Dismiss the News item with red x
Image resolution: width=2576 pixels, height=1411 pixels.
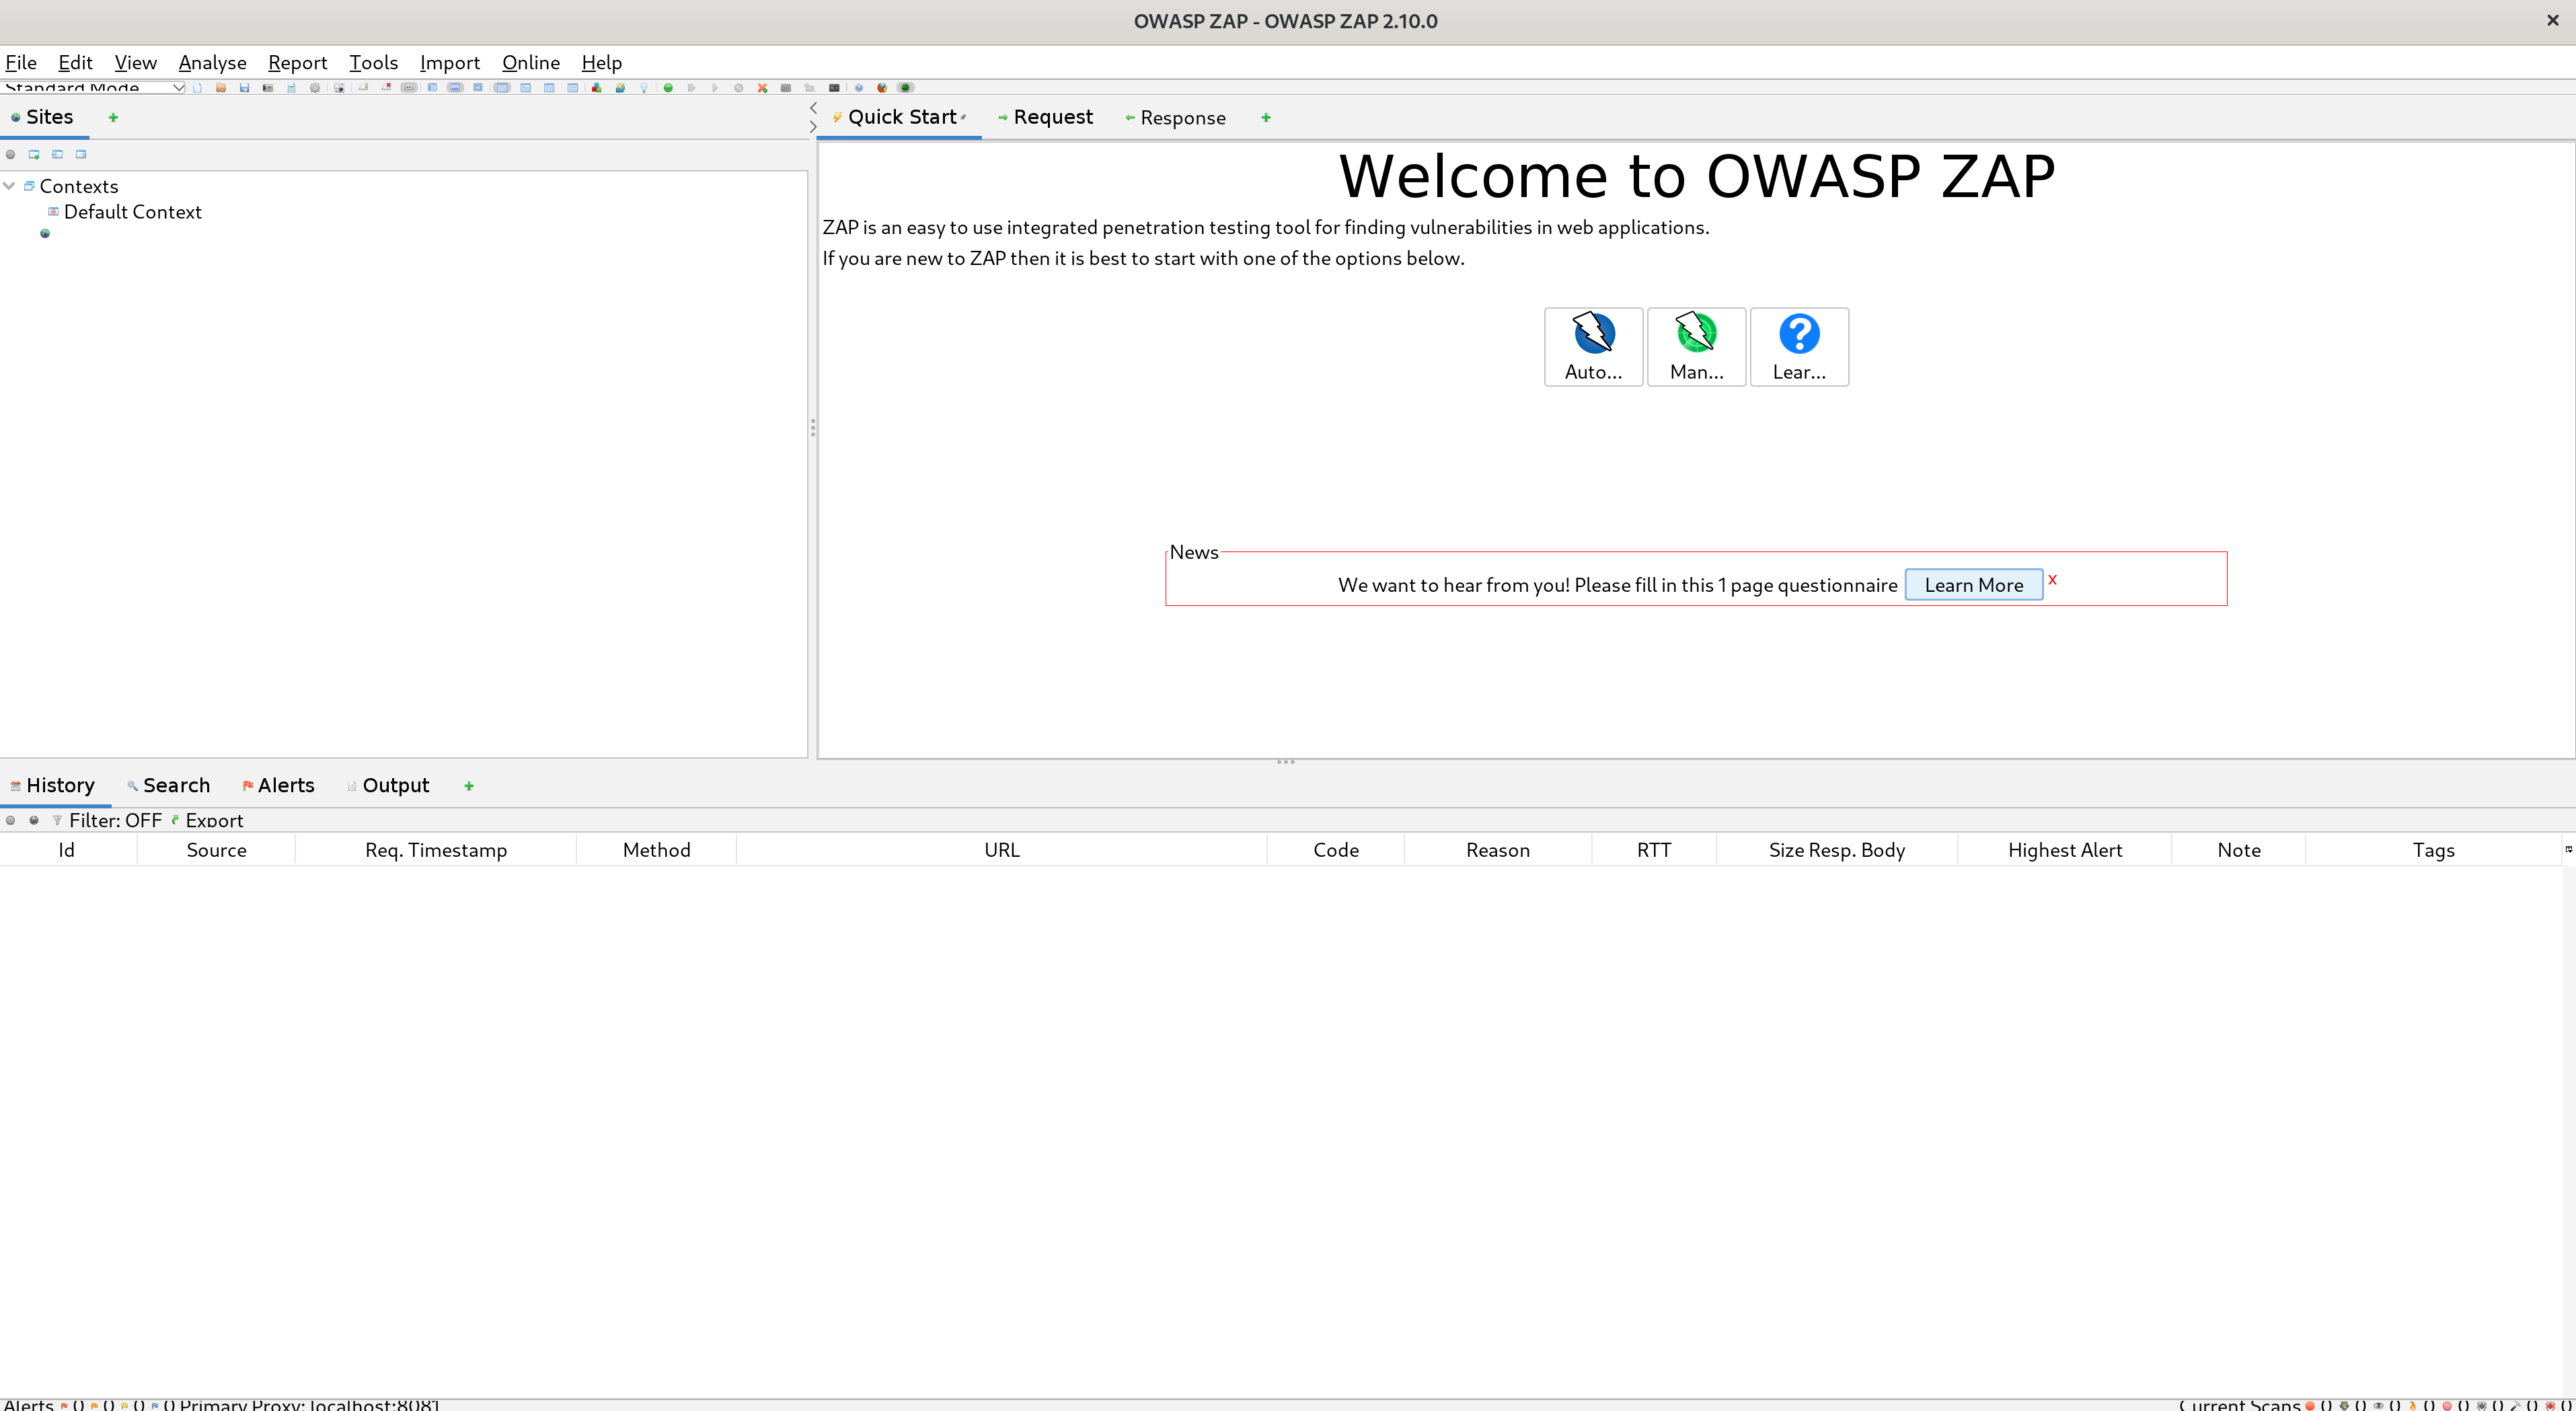click(2052, 579)
